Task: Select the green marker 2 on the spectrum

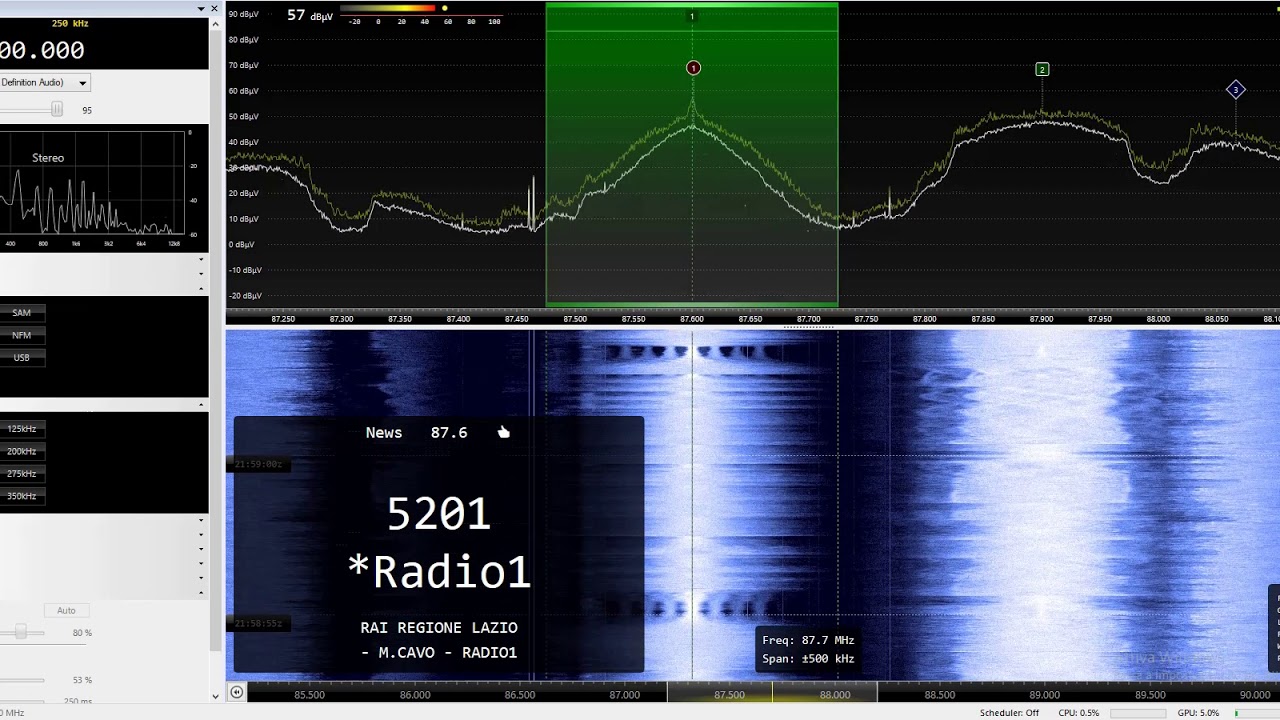Action: click(x=1042, y=69)
